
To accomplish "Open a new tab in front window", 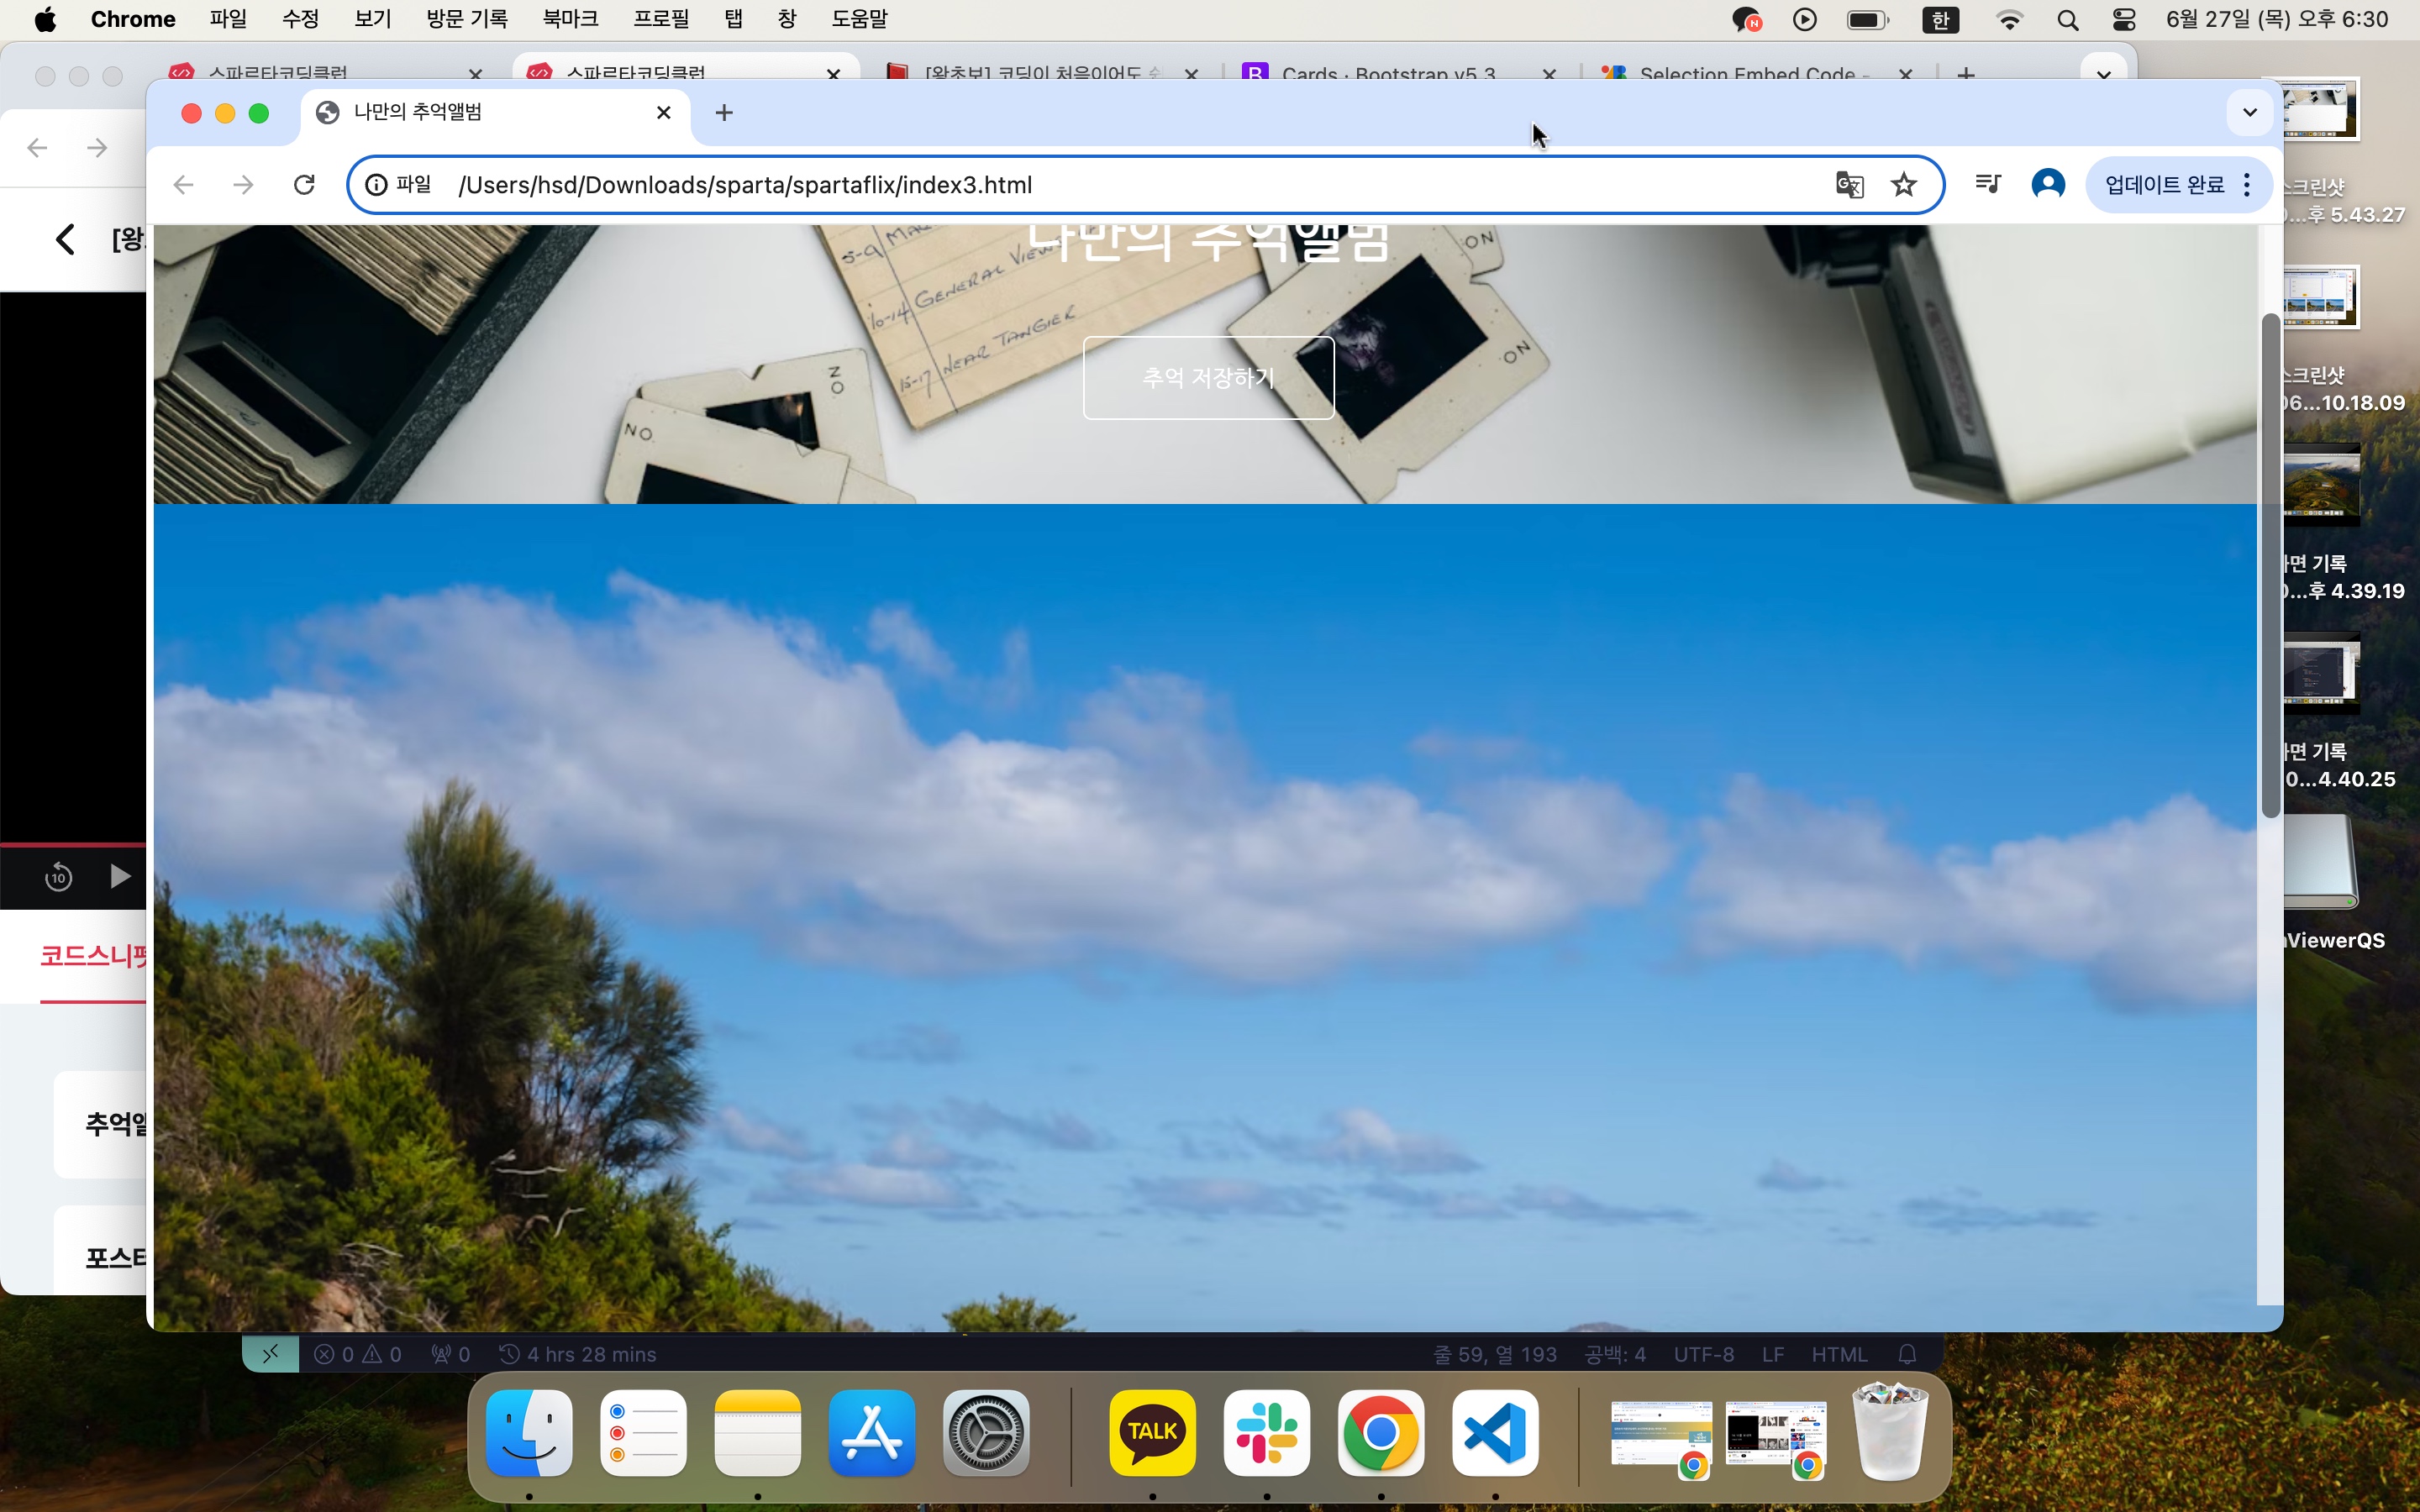I will (x=724, y=113).
